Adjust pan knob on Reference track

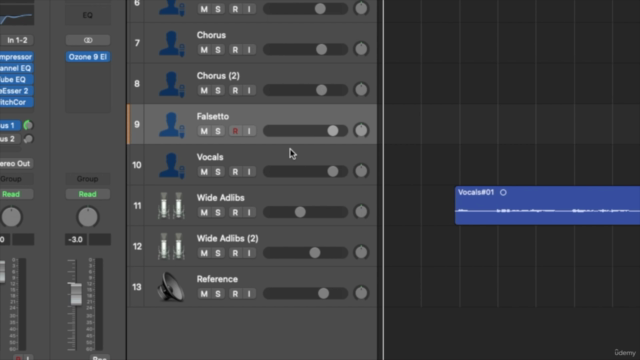pyautogui.click(x=361, y=293)
